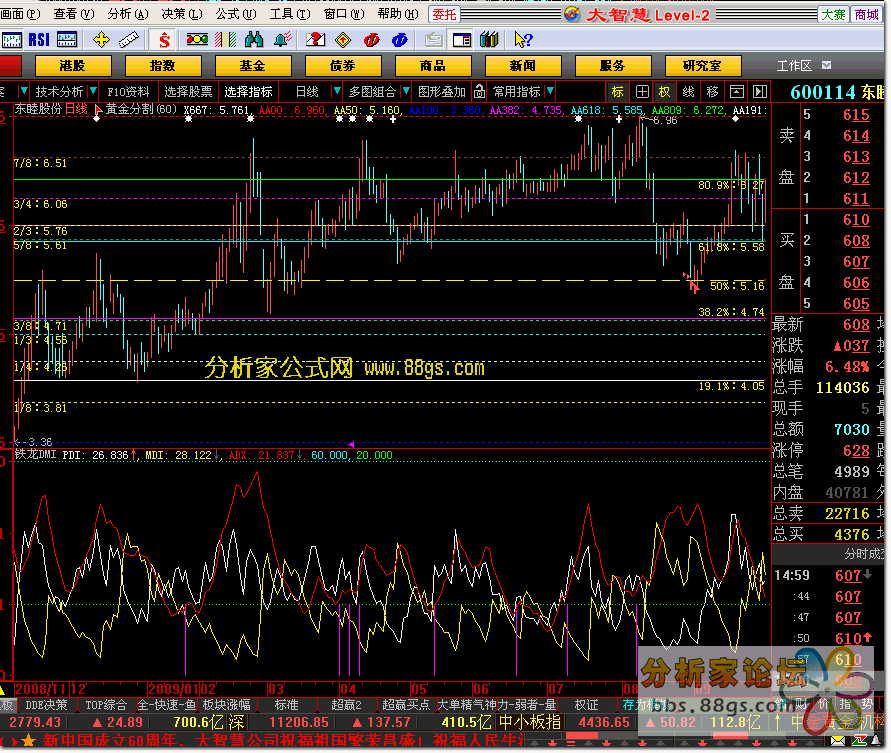Screen dimensions: 891x753
Task: Open the 窗口(W) menu
Action: point(344,14)
